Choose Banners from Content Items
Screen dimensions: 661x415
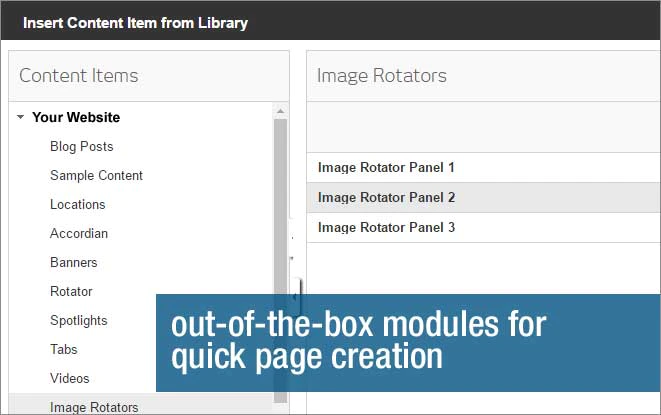(73, 262)
